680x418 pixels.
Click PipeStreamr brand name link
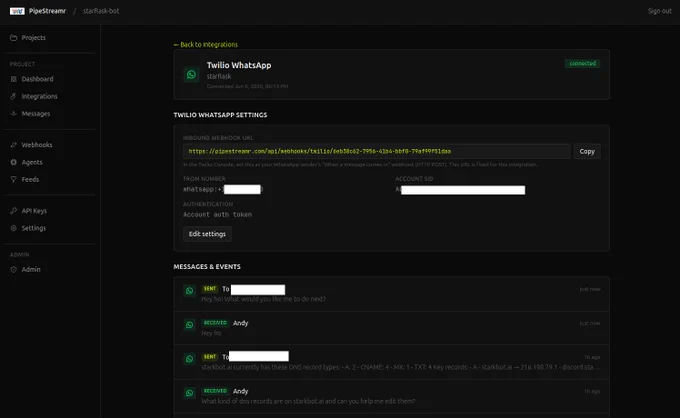pos(47,11)
